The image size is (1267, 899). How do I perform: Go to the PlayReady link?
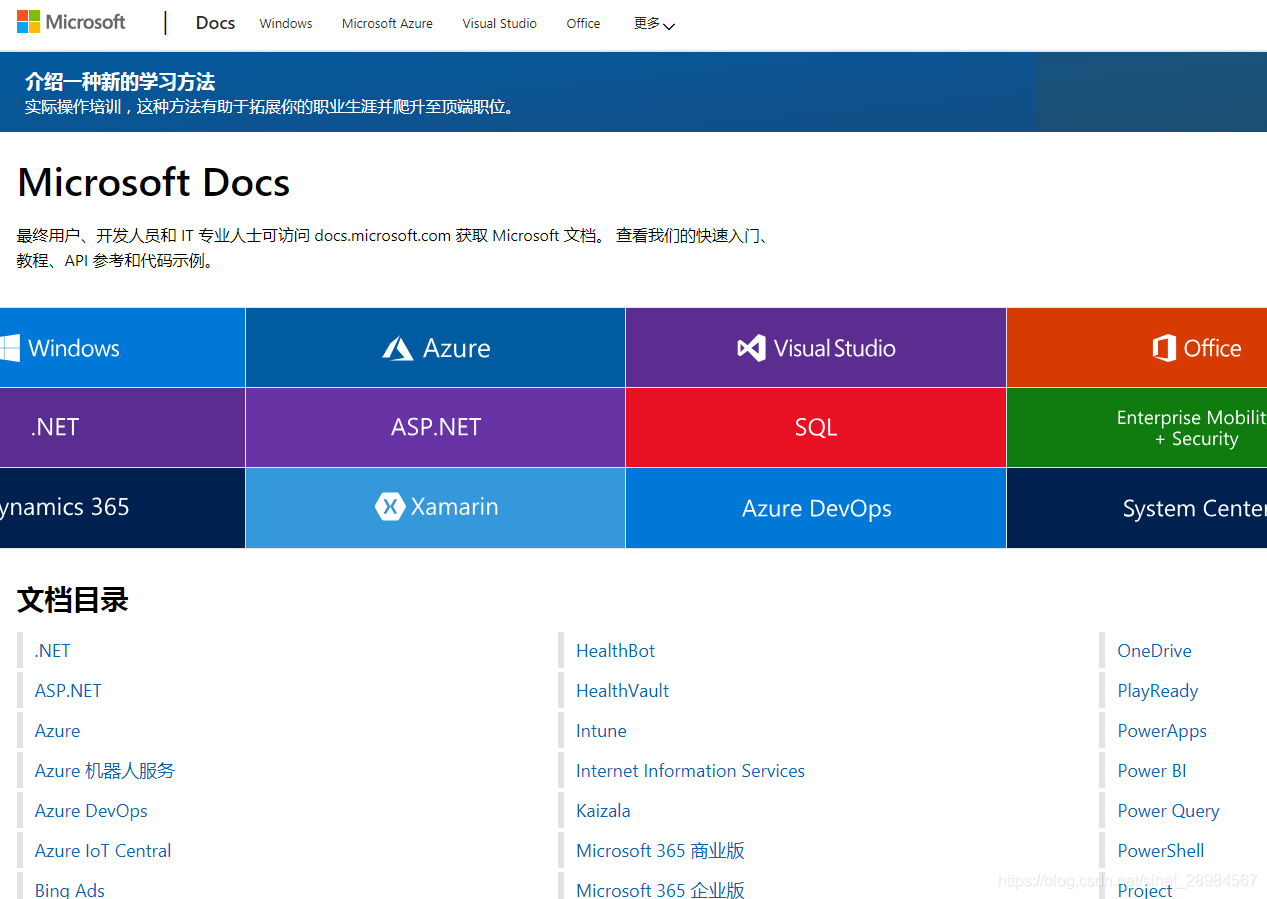tap(1157, 691)
